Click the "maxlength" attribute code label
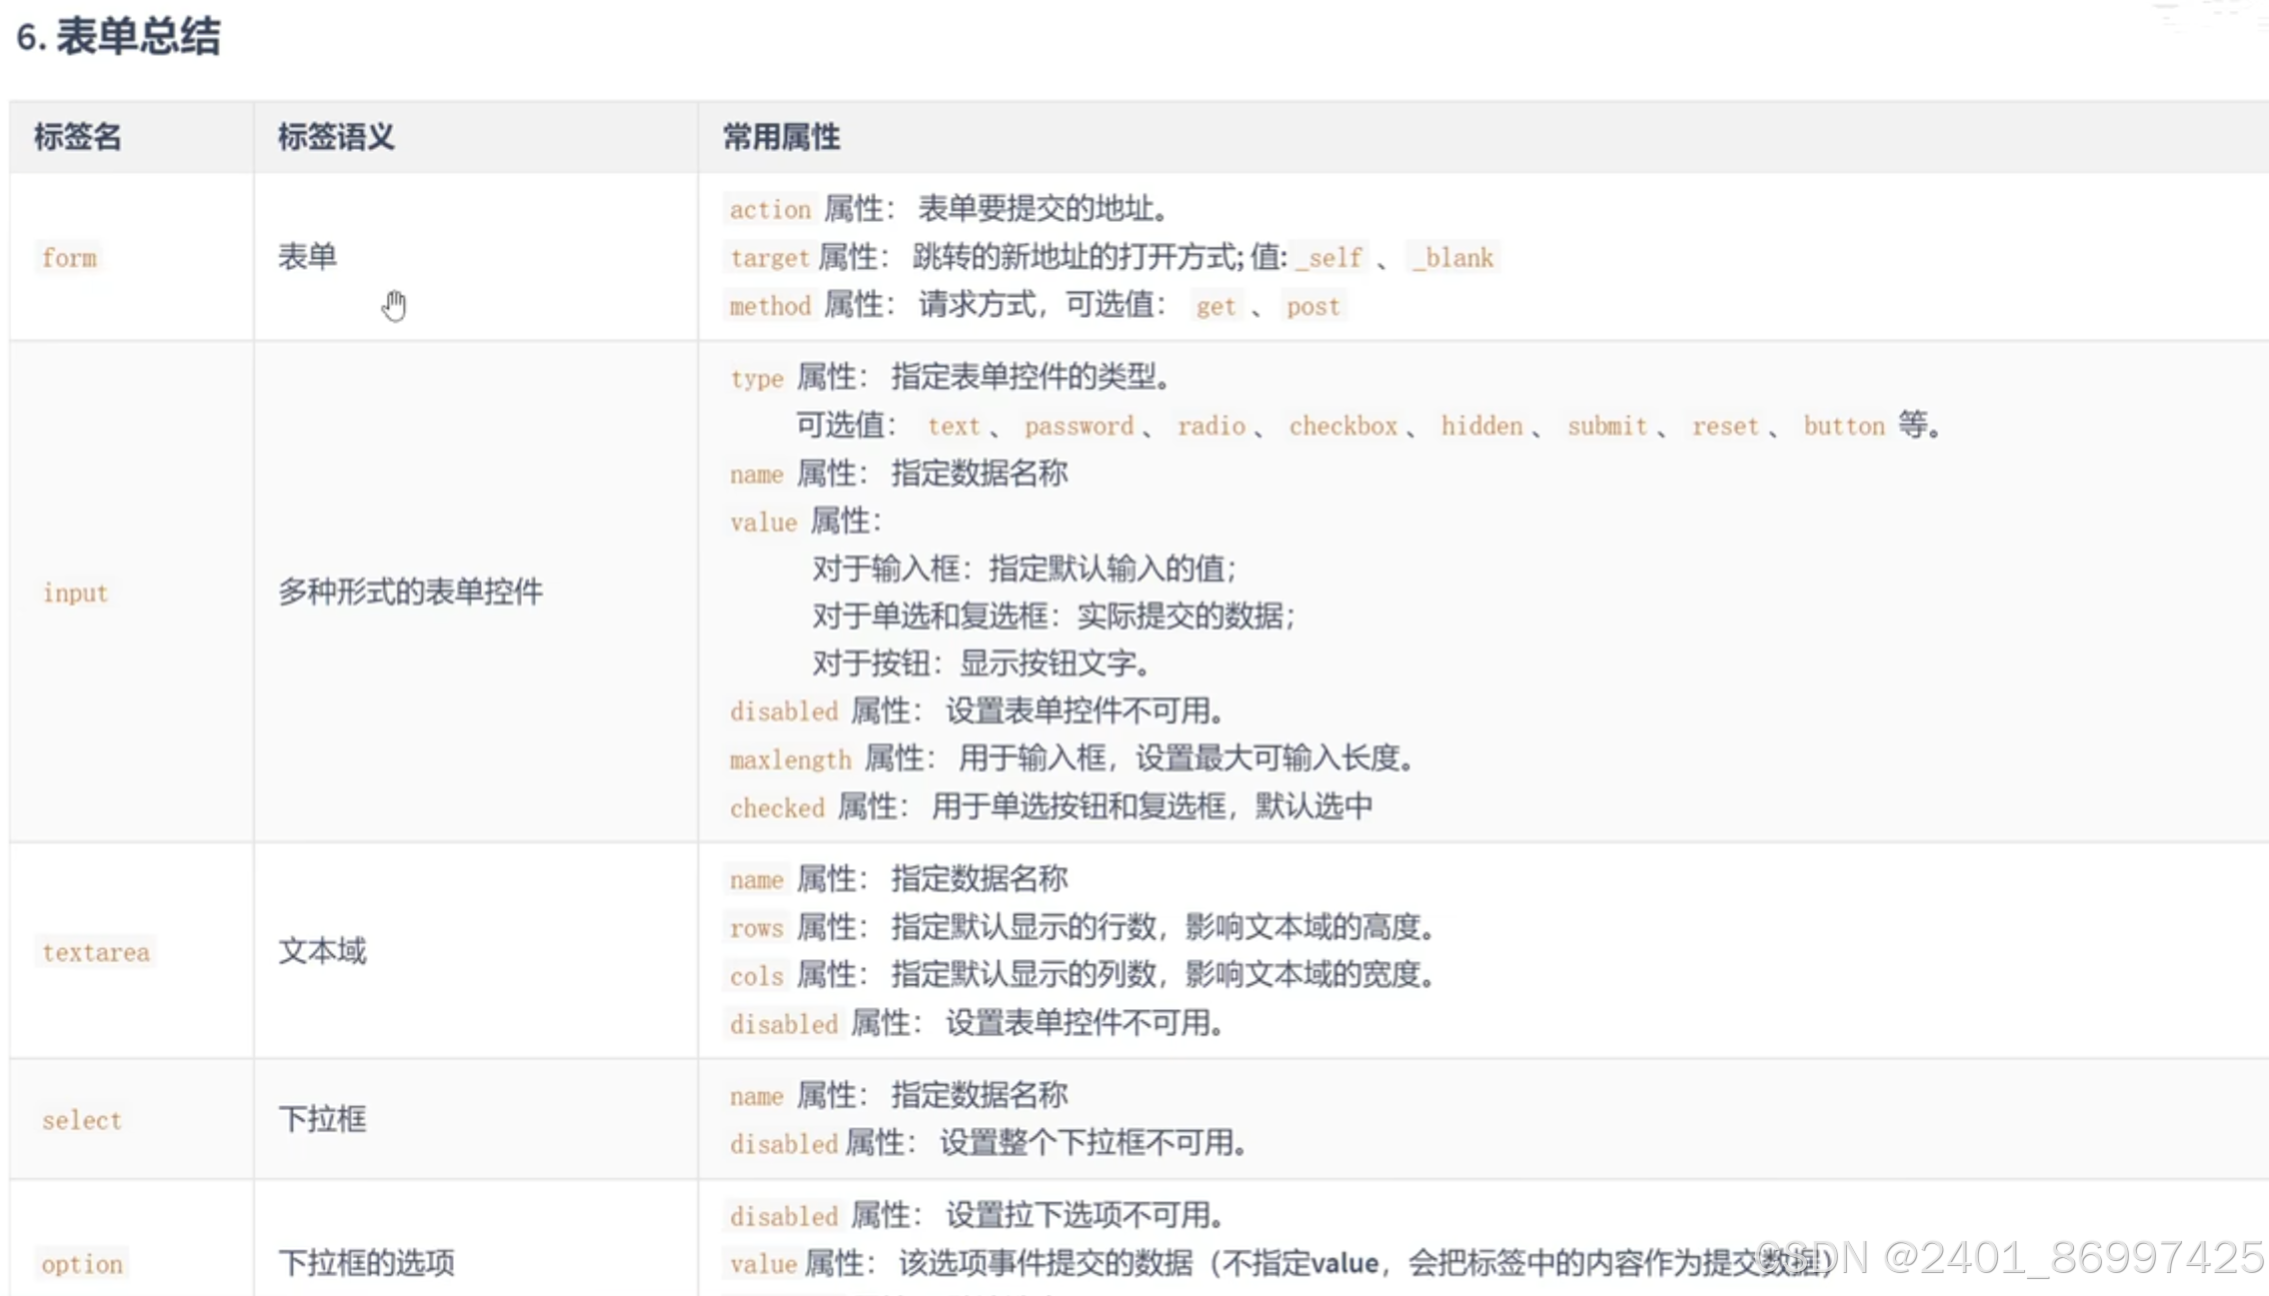This screenshot has width=2269, height=1296. pyautogui.click(x=790, y=760)
